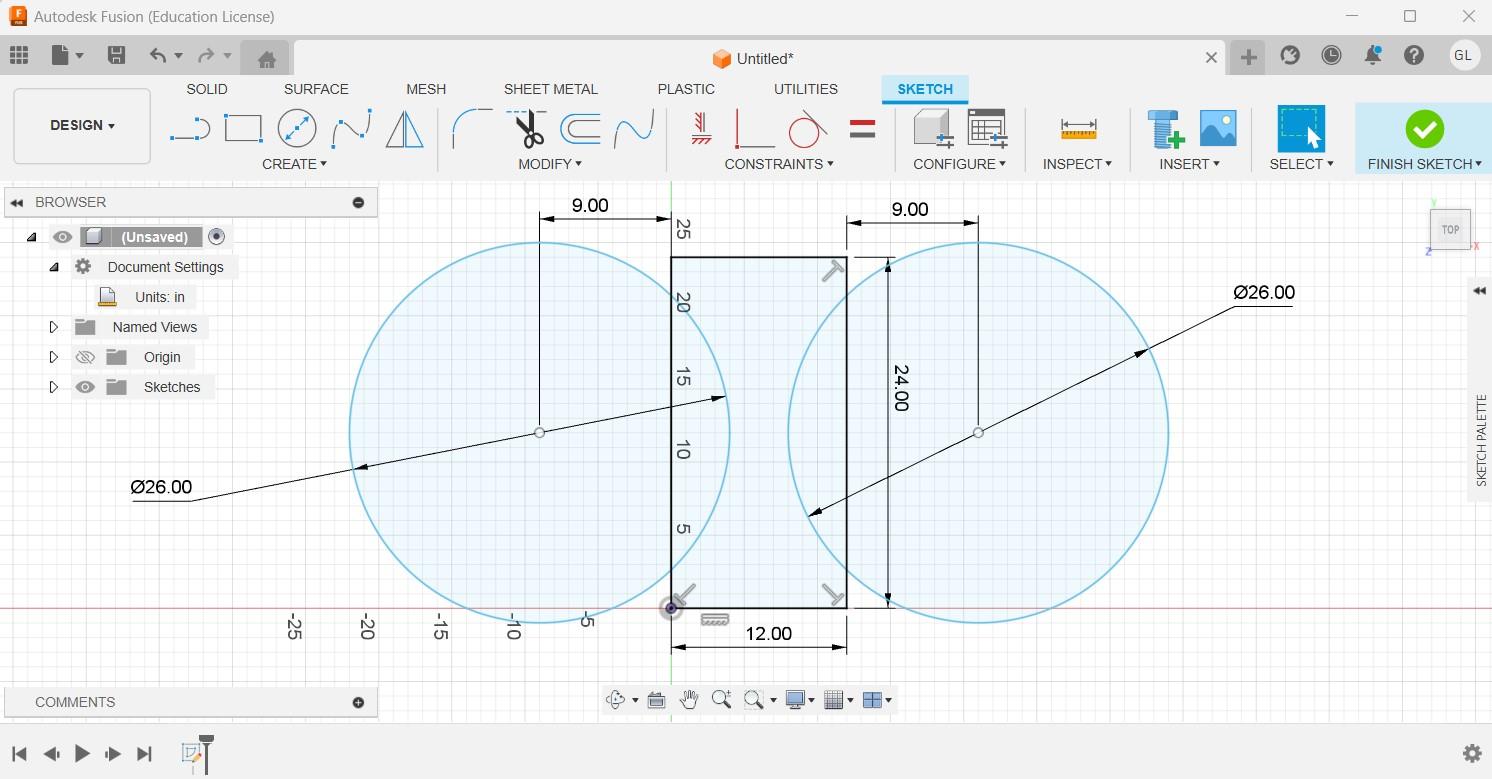This screenshot has width=1492, height=779.
Task: Select the Center Diameter Circle tool
Action: click(x=296, y=129)
